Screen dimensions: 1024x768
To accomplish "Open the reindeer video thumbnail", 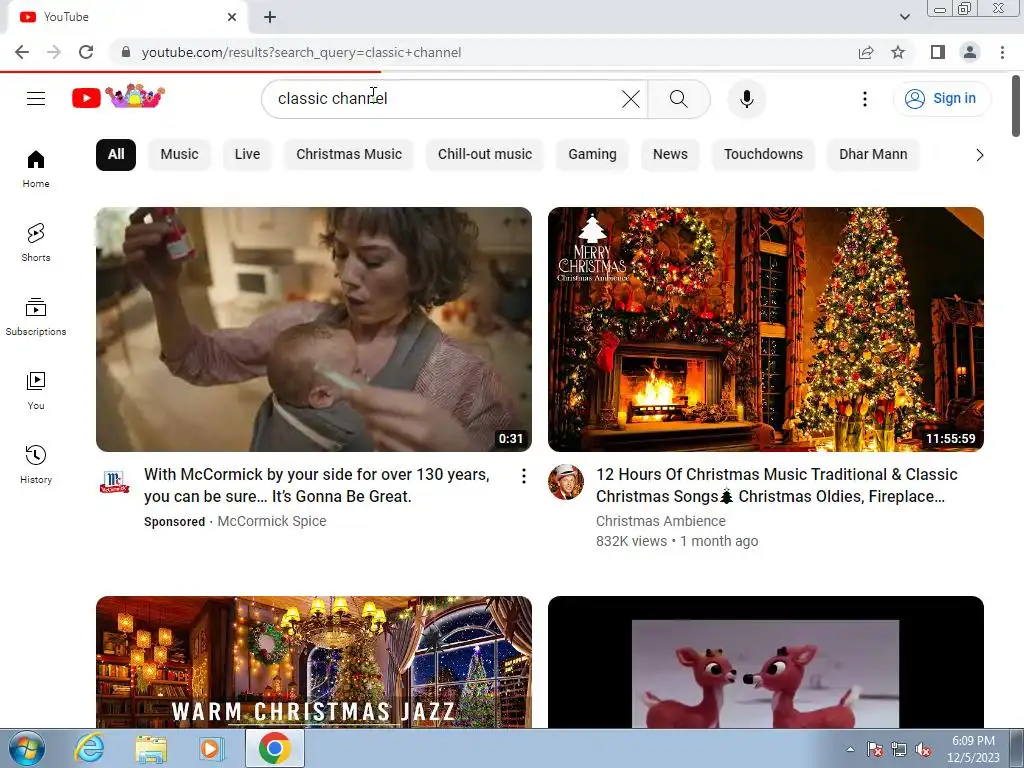I will click(x=765, y=662).
